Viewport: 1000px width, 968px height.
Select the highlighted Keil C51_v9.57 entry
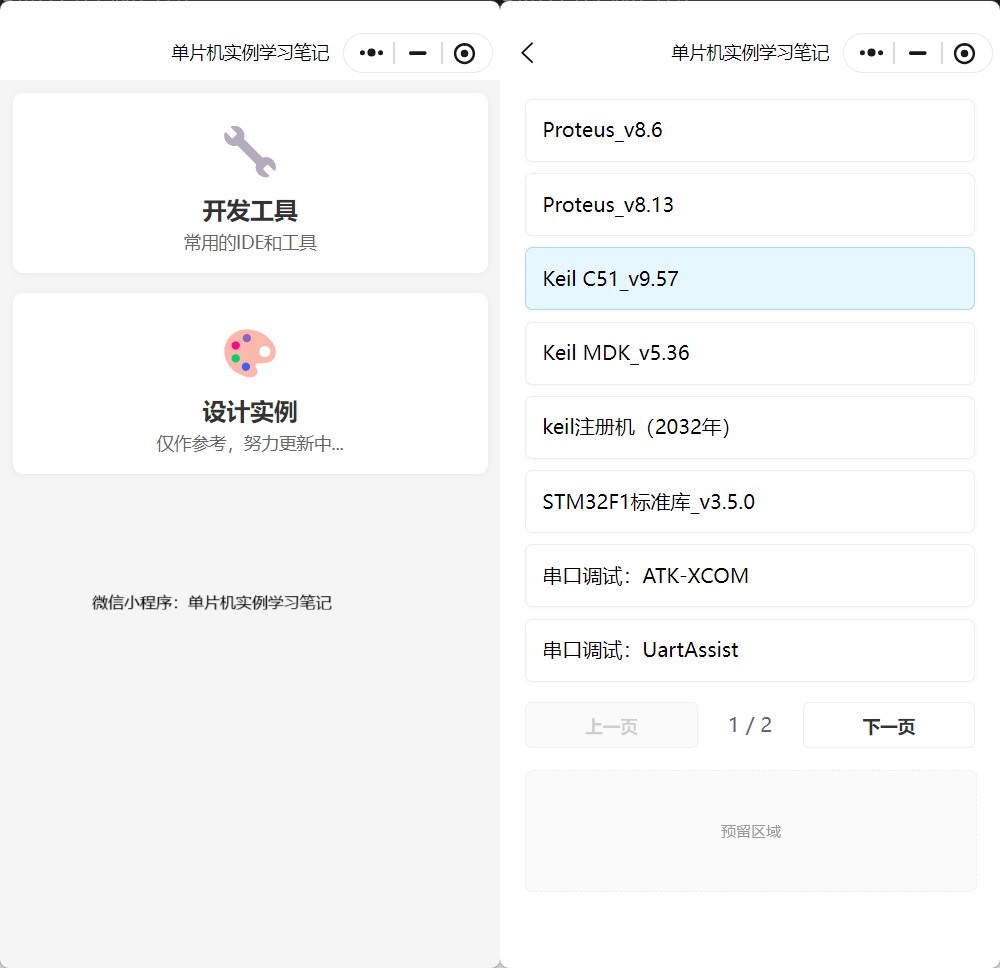tap(749, 279)
